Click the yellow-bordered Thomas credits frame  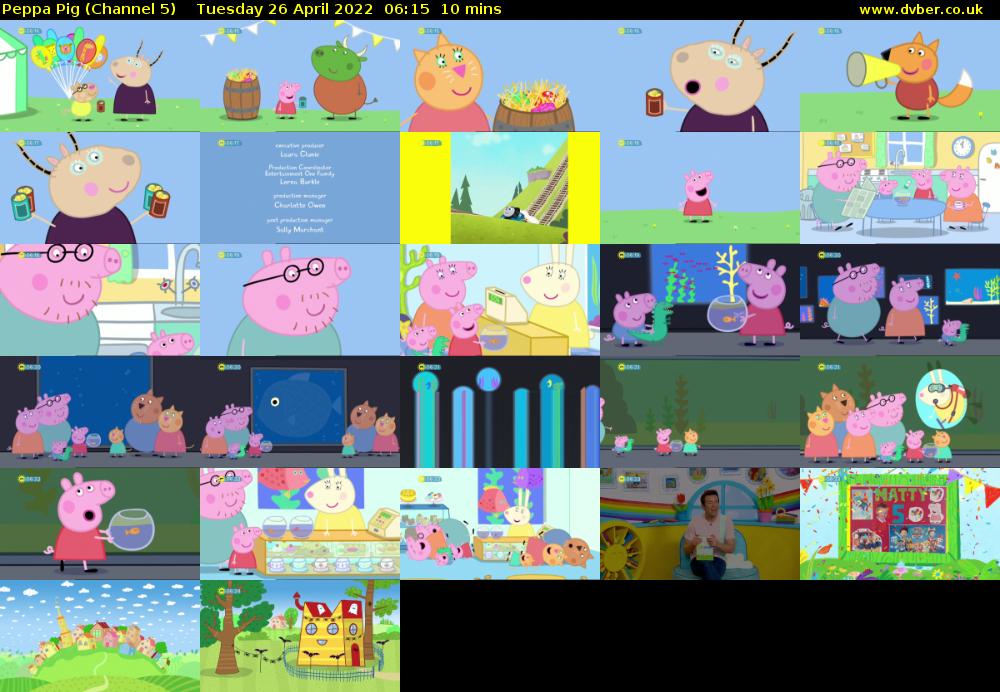pos(500,185)
